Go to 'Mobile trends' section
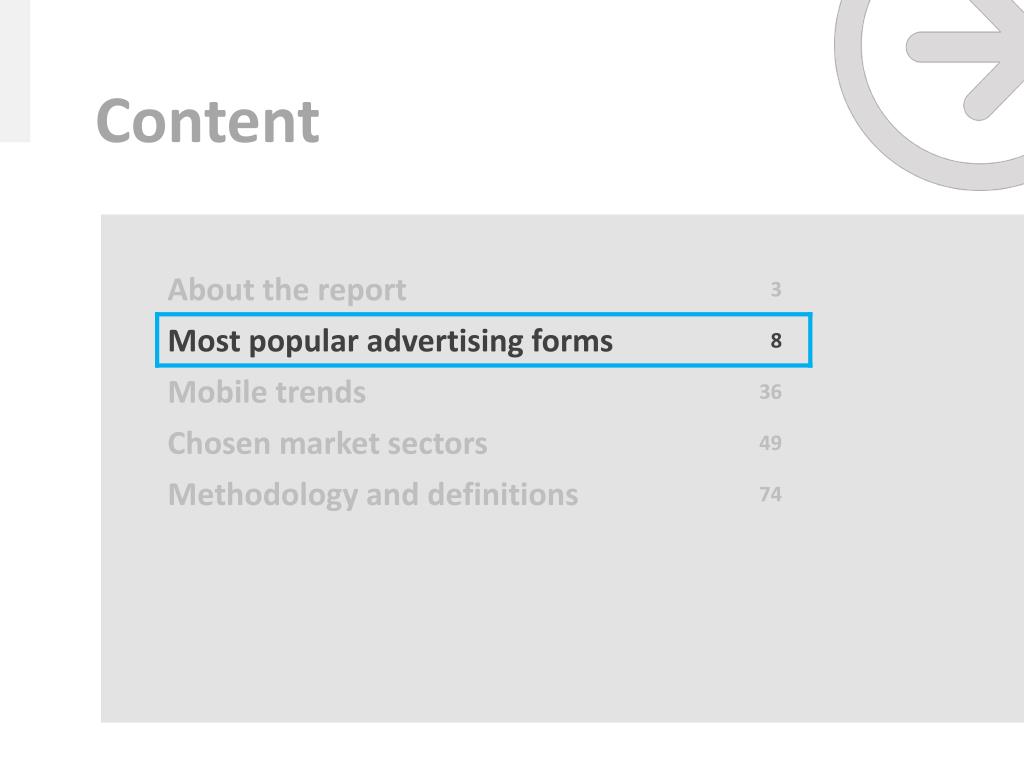Image resolution: width=1024 pixels, height=768 pixels. point(266,392)
